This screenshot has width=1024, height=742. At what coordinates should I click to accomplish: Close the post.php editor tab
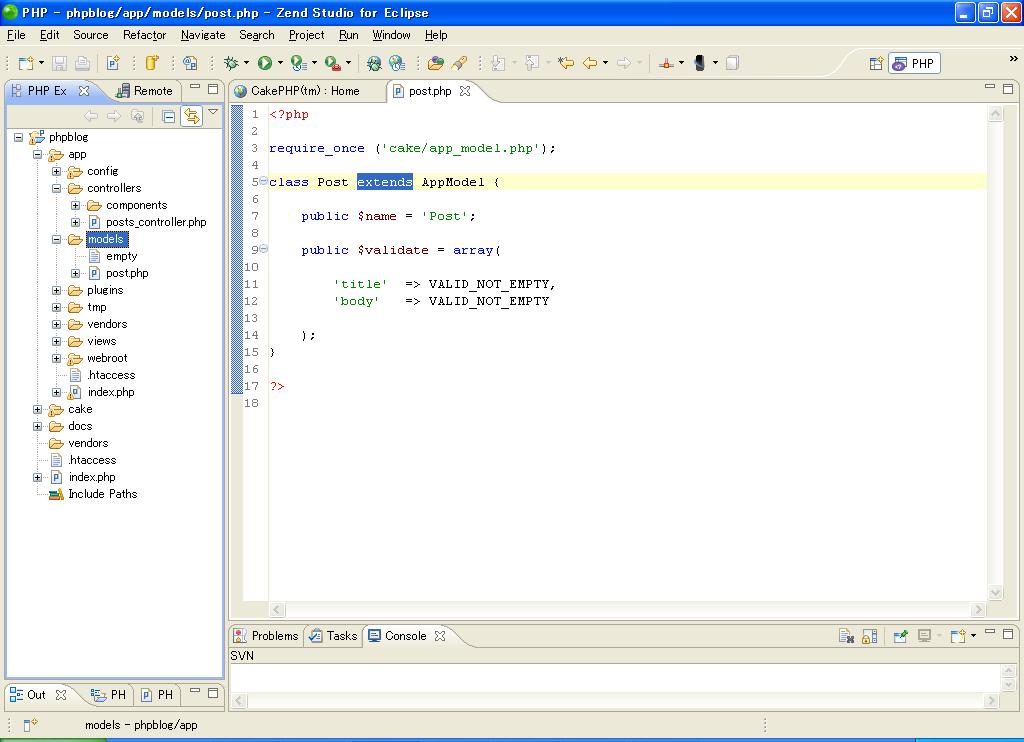465,91
